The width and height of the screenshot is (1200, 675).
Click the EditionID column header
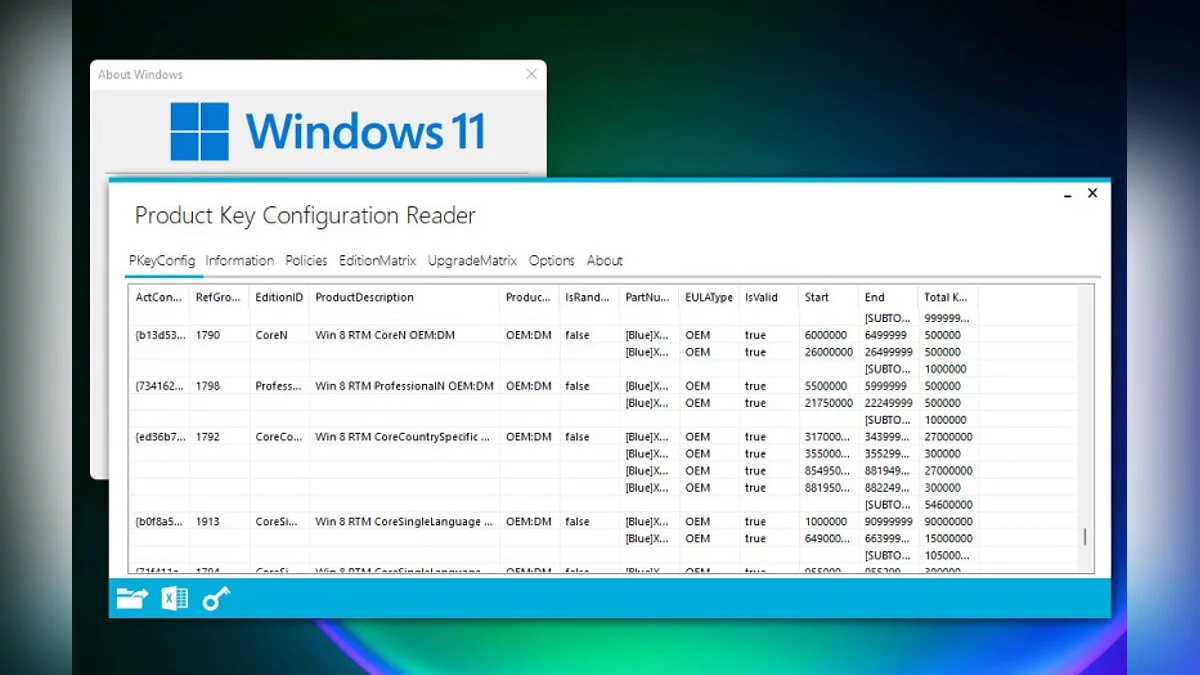click(x=279, y=297)
